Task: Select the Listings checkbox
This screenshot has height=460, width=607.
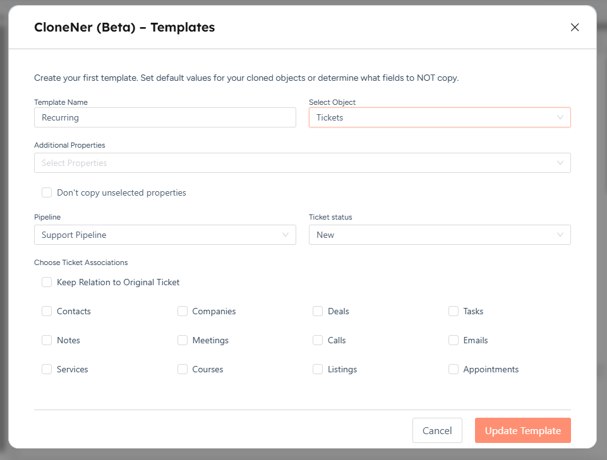Action: click(318, 369)
